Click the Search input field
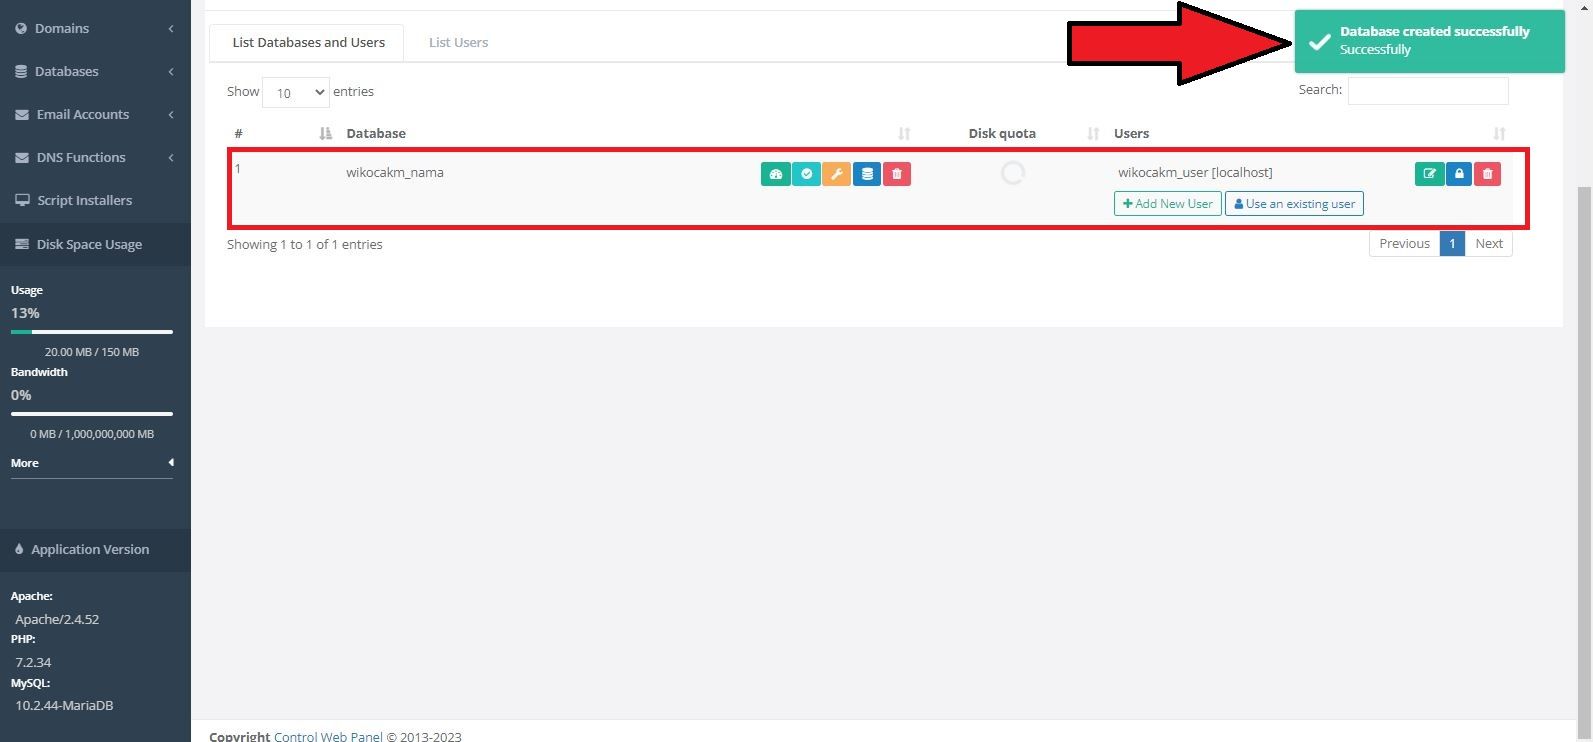Screen dimensions: 1593x742 1427,91
